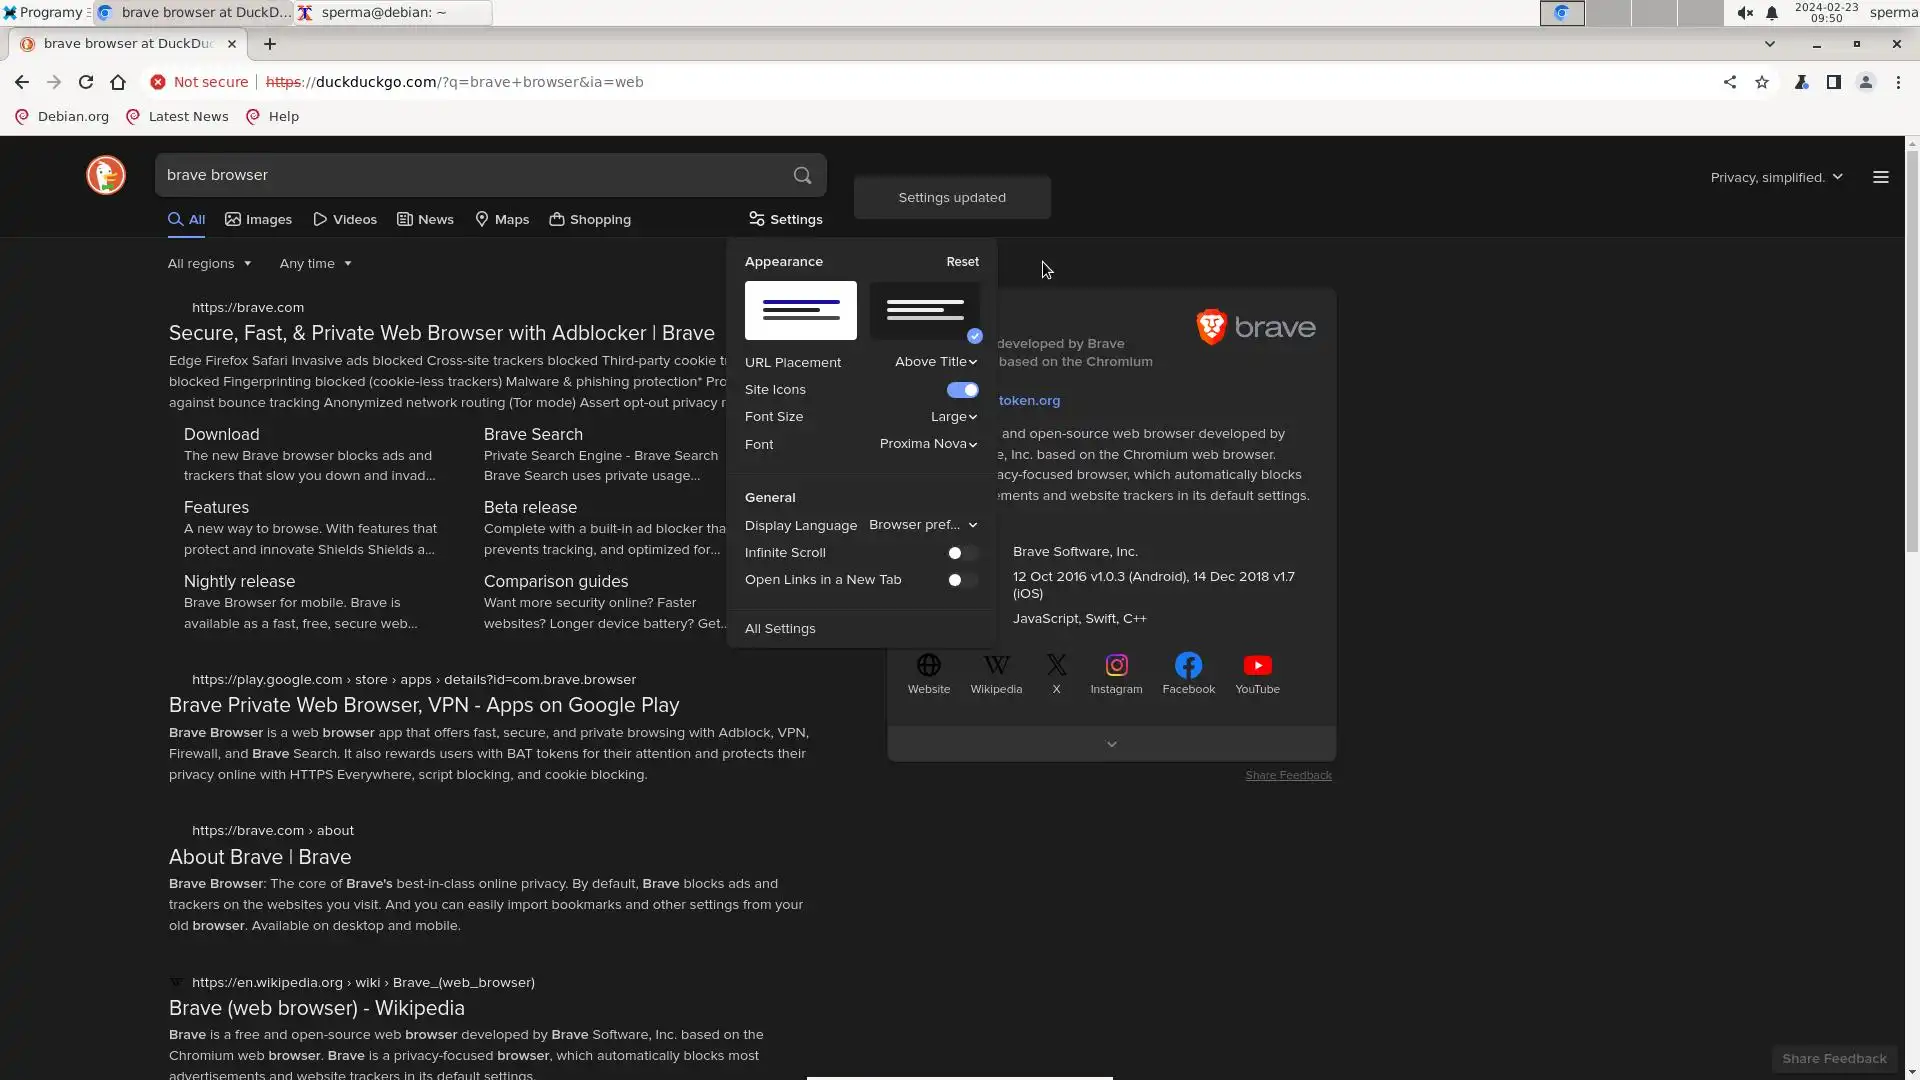Enable the Infinite Scroll toggle
1920x1080 pixels.
click(962, 553)
